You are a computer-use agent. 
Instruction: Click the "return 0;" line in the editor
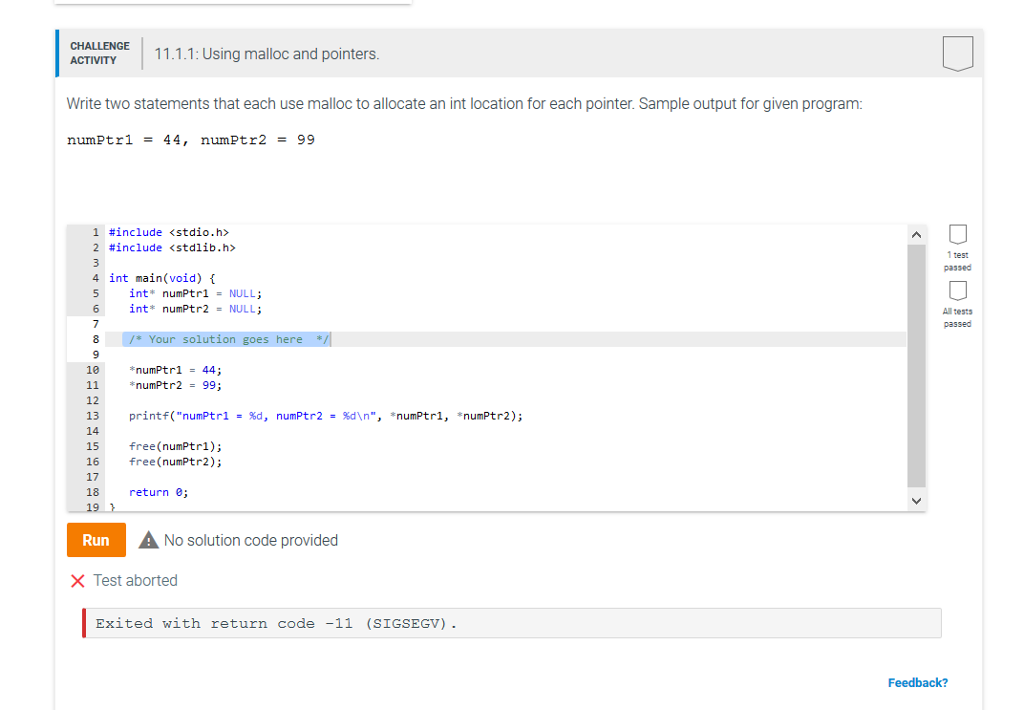pos(158,493)
